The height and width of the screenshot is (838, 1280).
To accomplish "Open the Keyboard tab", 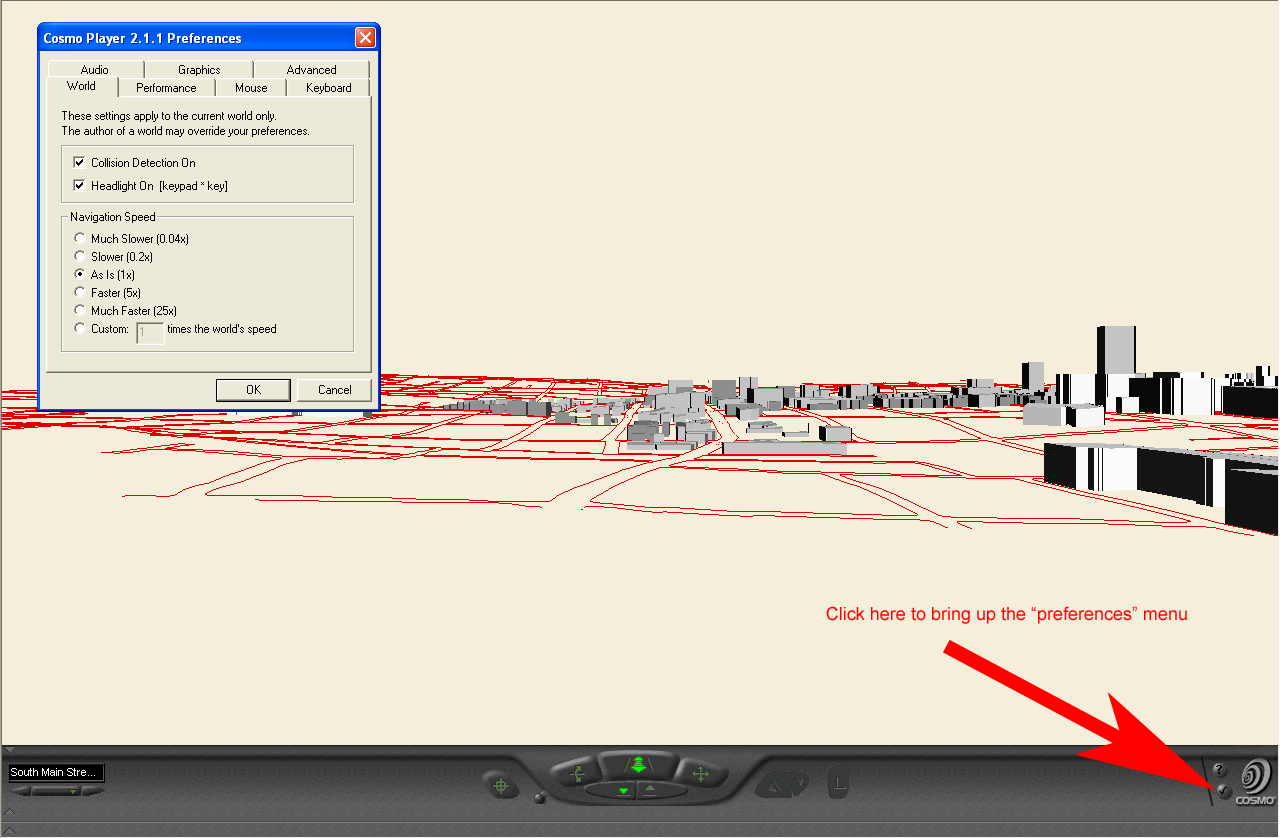I will [328, 88].
